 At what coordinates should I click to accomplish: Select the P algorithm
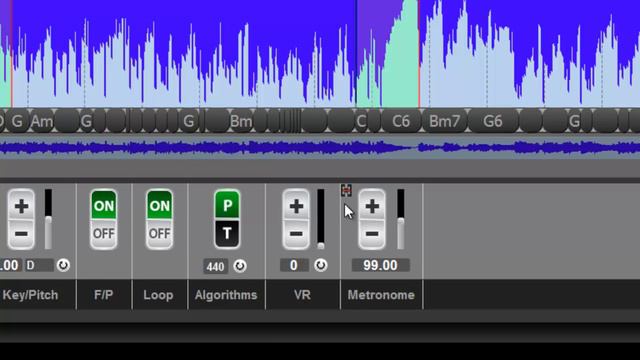tap(227, 205)
